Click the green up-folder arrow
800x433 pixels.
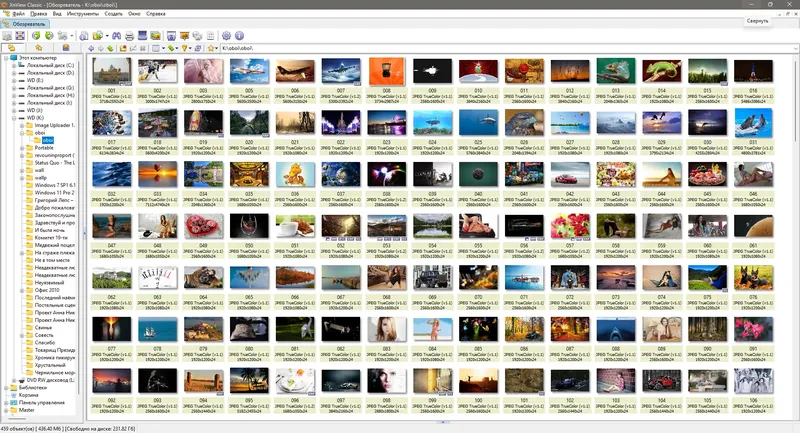[110, 48]
